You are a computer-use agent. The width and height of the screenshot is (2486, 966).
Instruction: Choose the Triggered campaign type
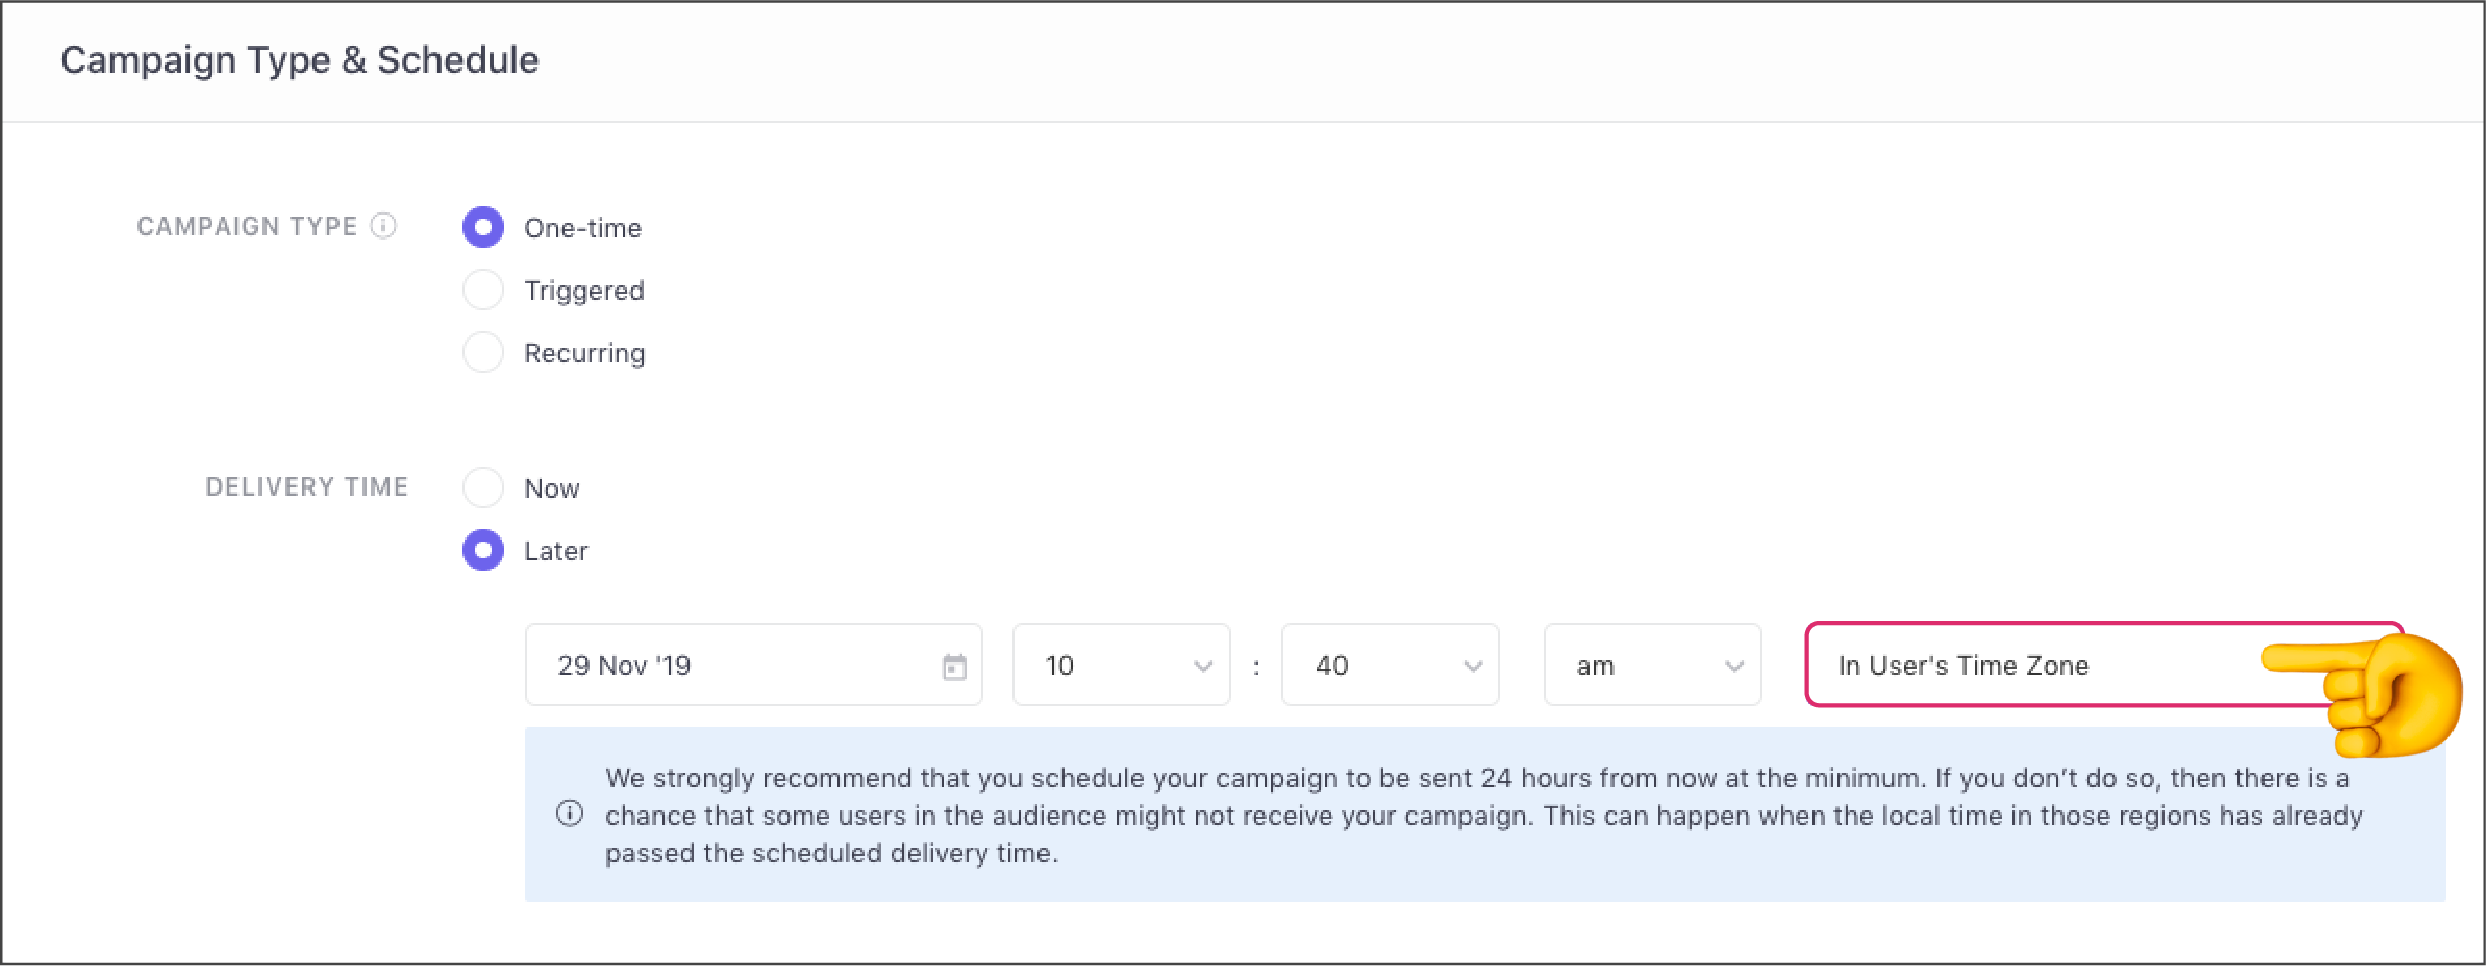(x=483, y=289)
